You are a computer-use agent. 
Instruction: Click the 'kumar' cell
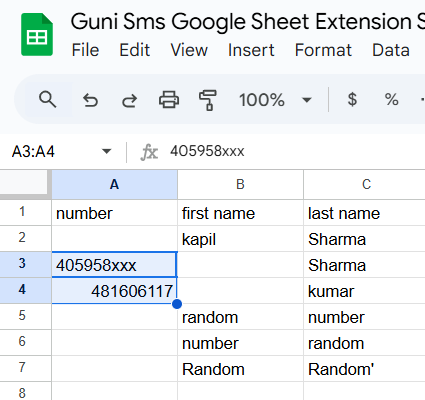pos(365,291)
